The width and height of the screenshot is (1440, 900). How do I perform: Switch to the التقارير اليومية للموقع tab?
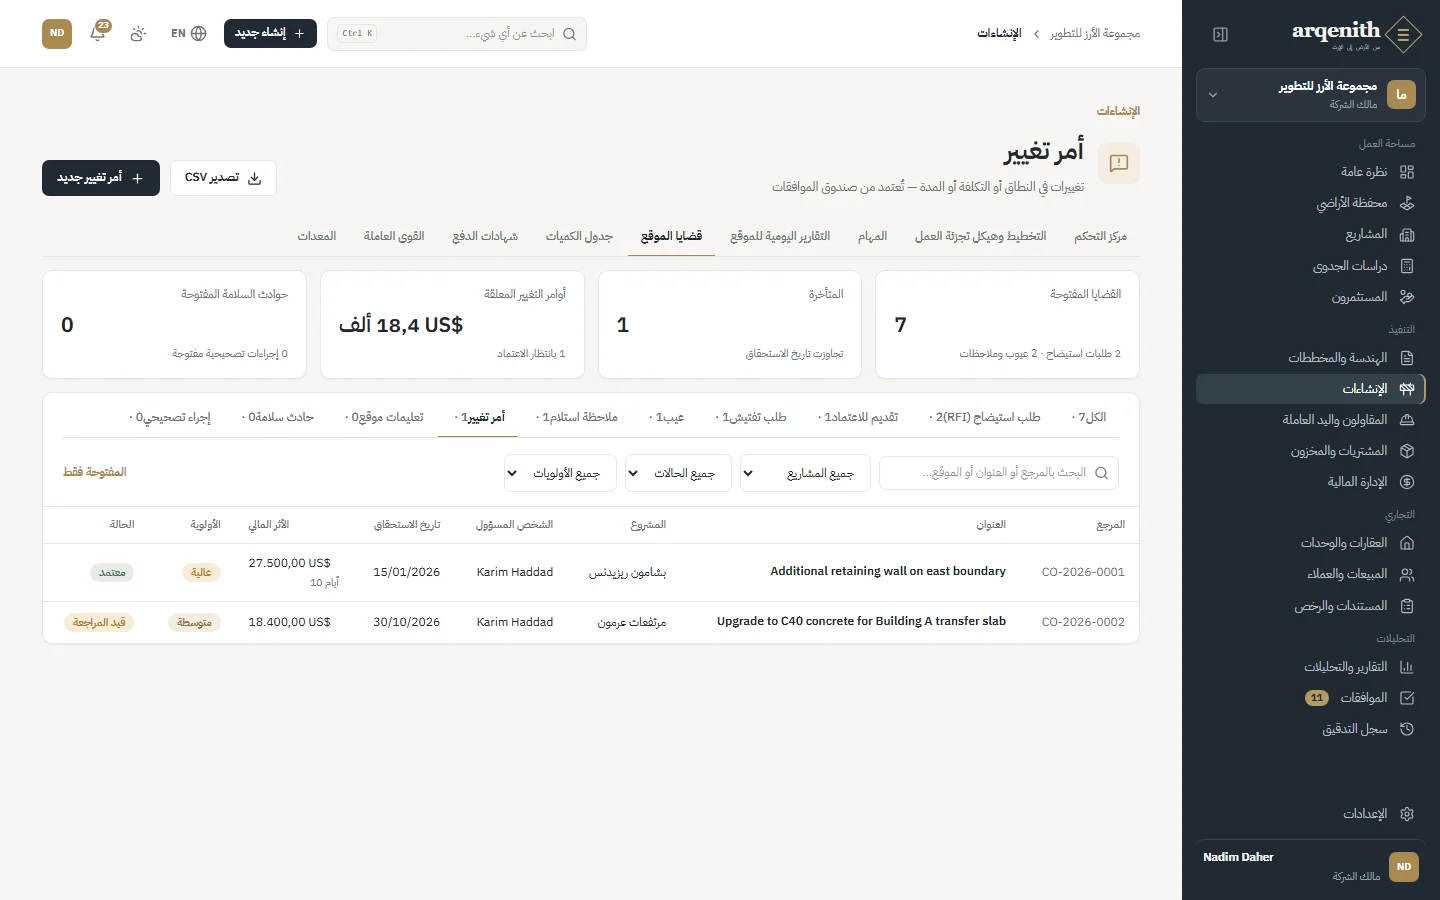(780, 236)
